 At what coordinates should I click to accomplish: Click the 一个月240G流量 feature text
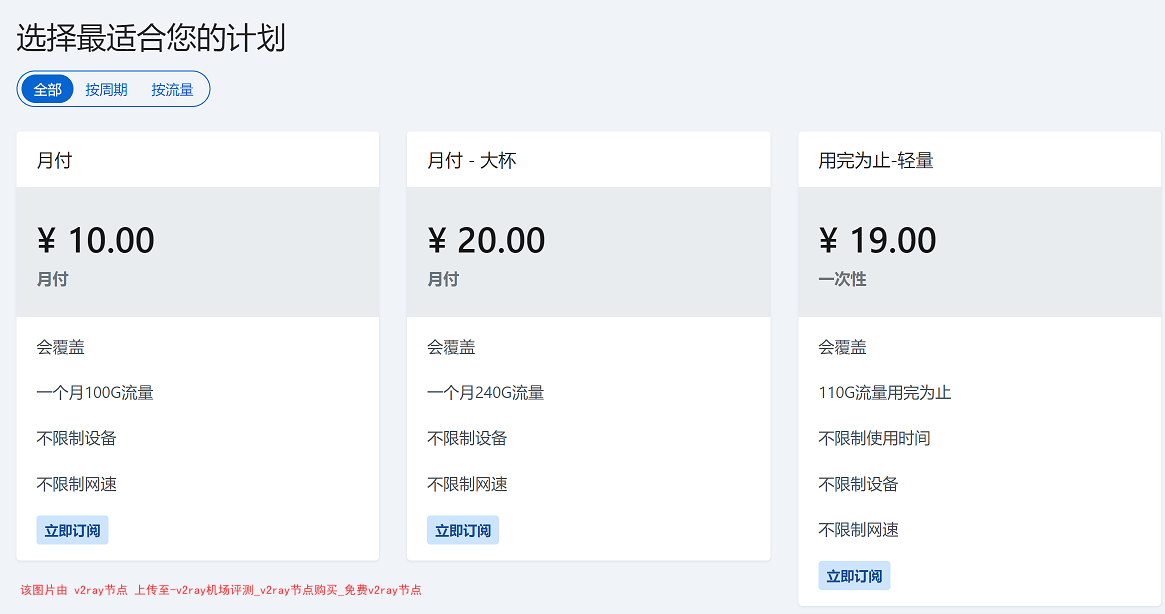[x=486, y=392]
